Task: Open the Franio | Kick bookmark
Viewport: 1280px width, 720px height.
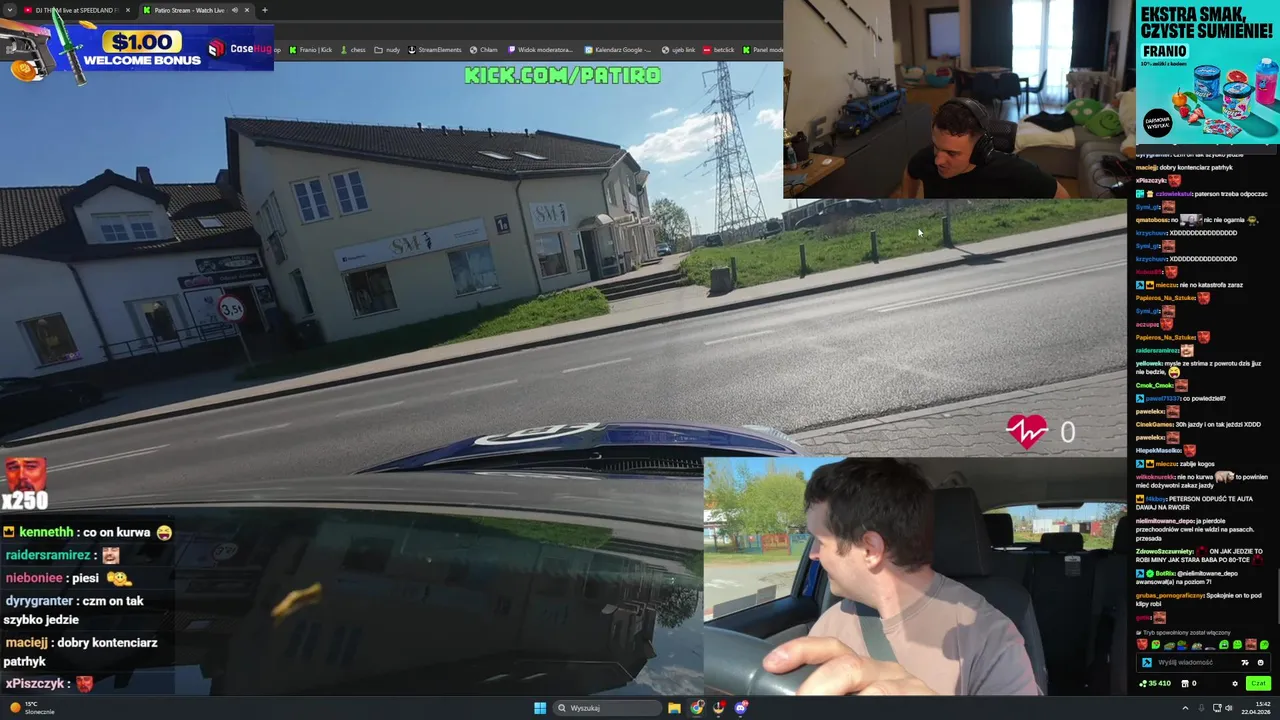Action: tap(311, 49)
